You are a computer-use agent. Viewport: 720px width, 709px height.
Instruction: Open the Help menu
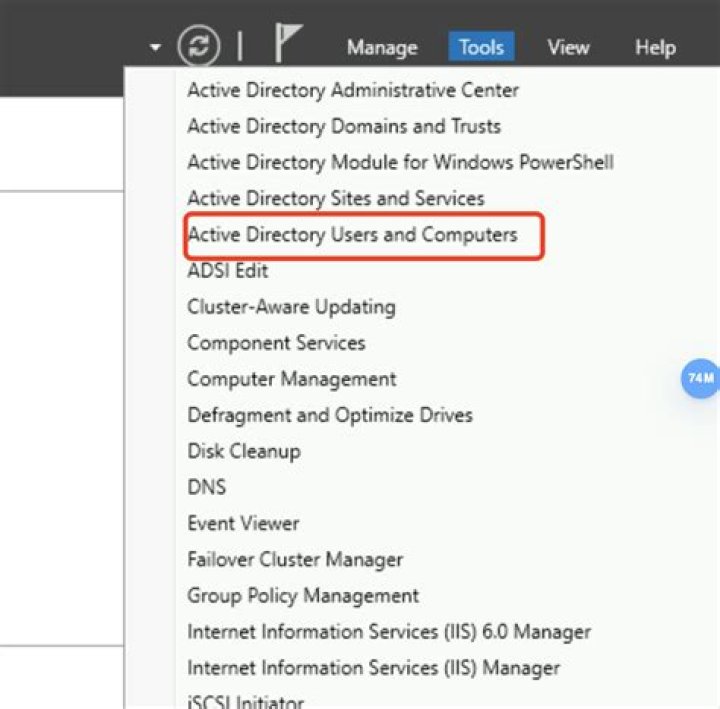coord(655,48)
